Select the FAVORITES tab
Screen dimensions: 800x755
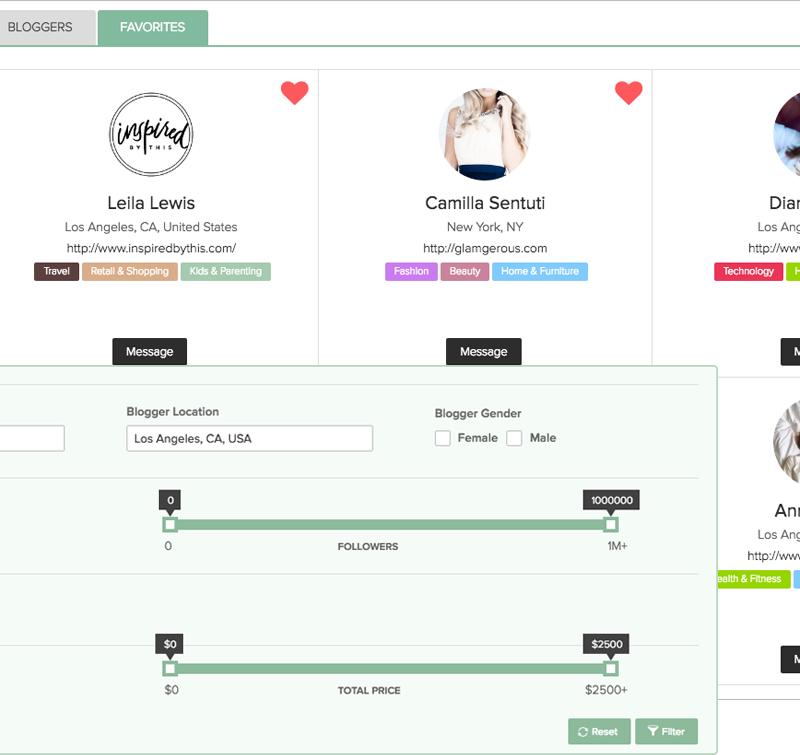coord(153,28)
